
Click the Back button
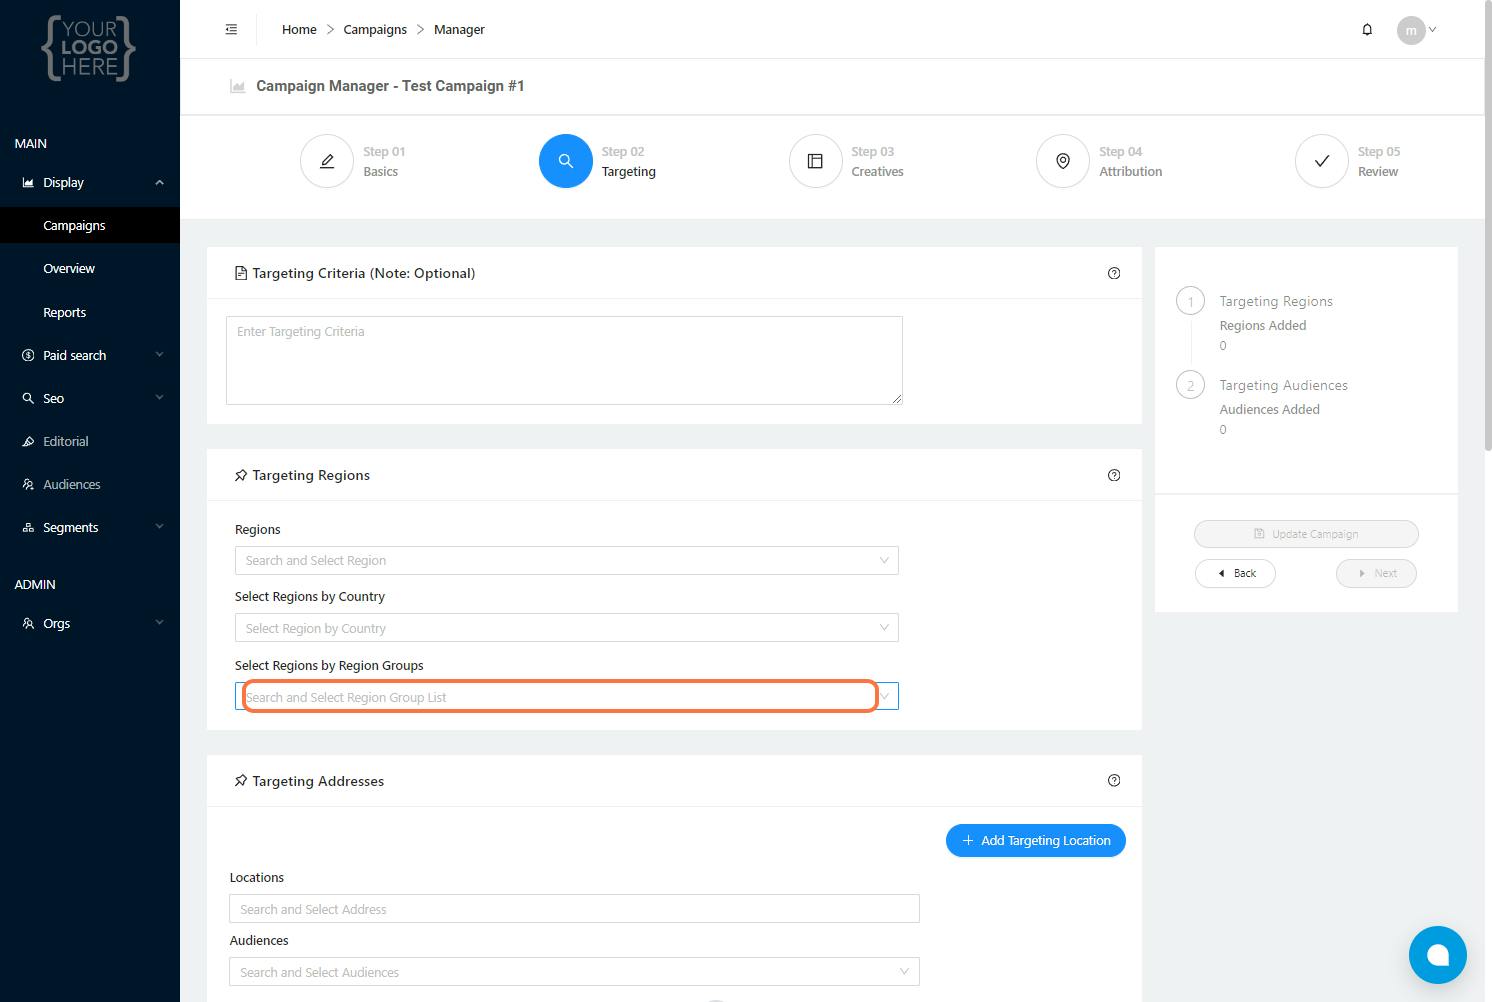(x=1235, y=573)
